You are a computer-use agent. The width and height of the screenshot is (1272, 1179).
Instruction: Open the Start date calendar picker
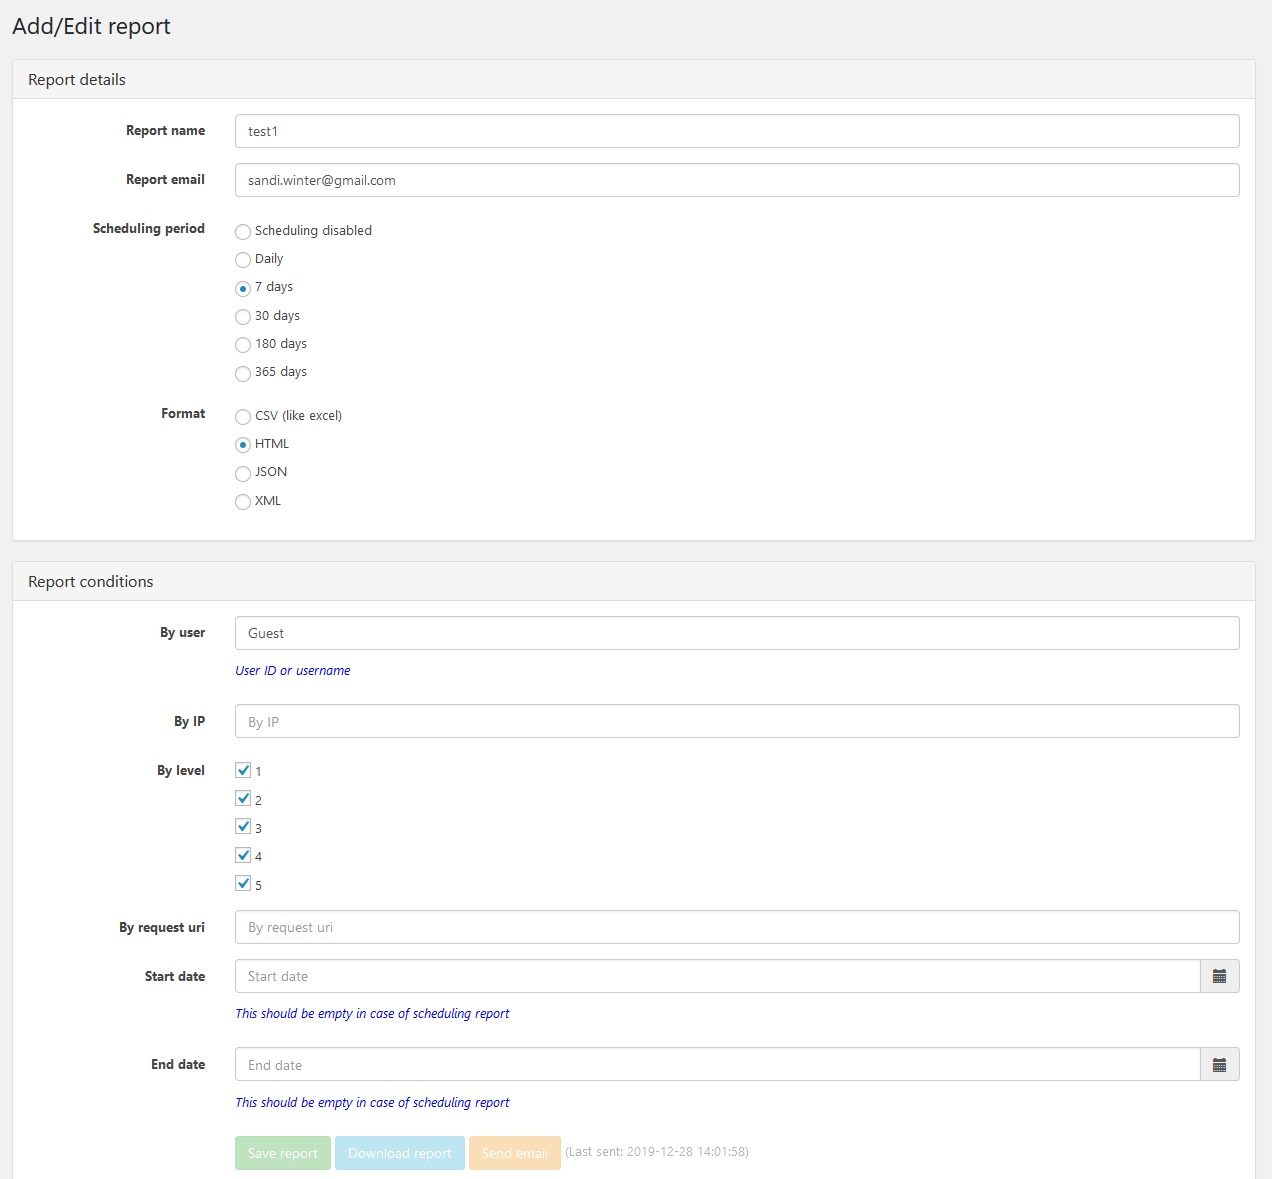click(x=1219, y=976)
